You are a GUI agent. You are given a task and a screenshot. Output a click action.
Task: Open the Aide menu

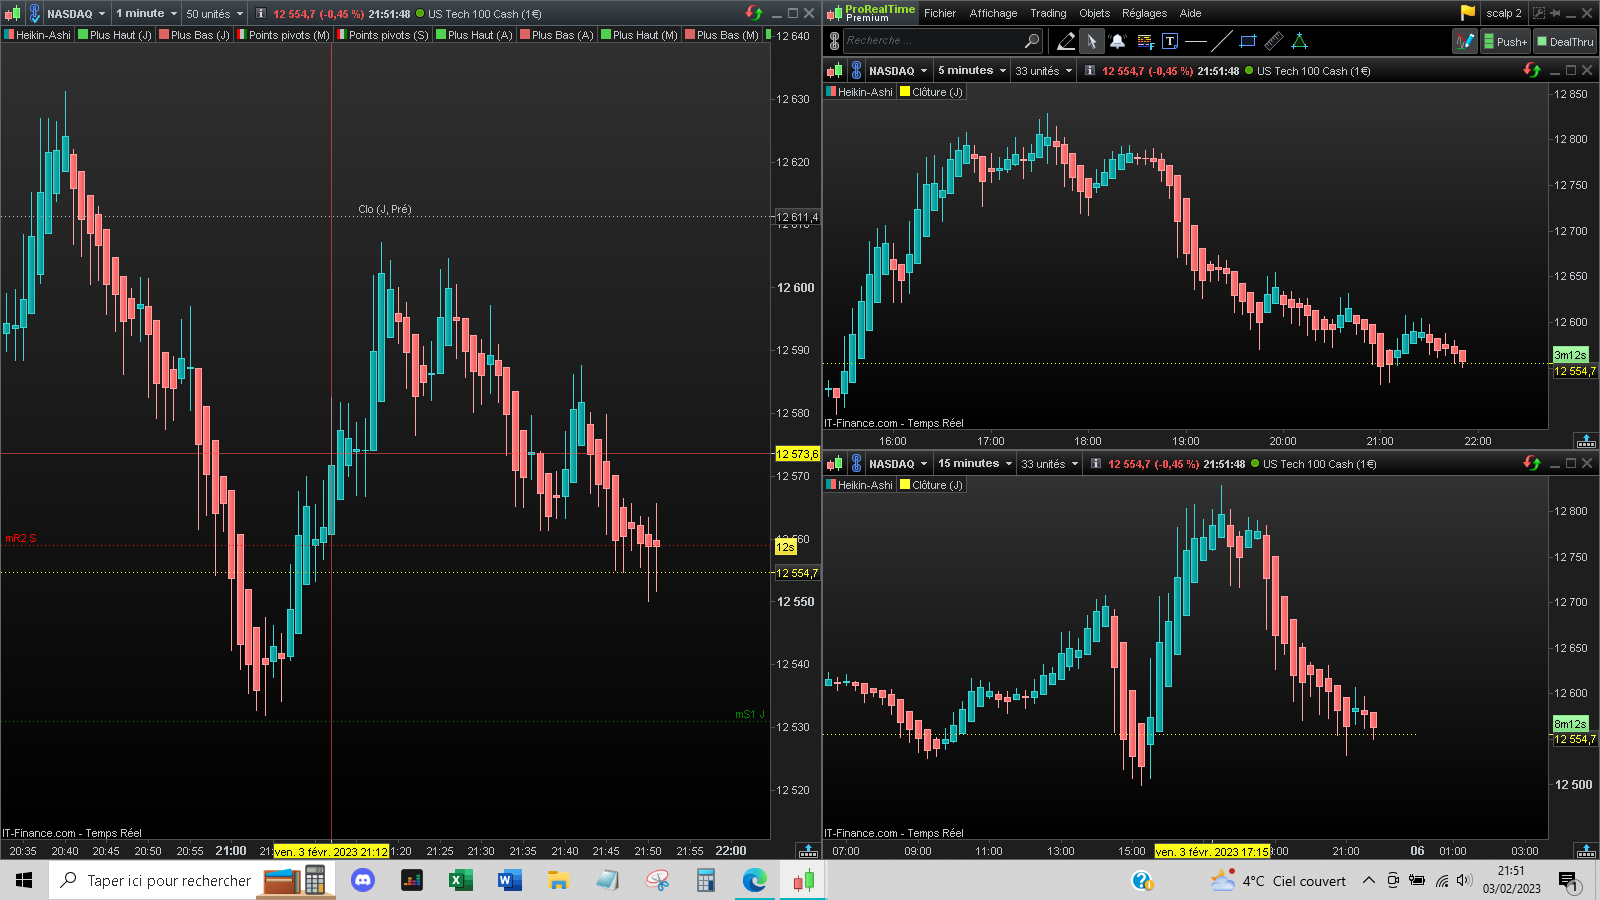point(1190,13)
